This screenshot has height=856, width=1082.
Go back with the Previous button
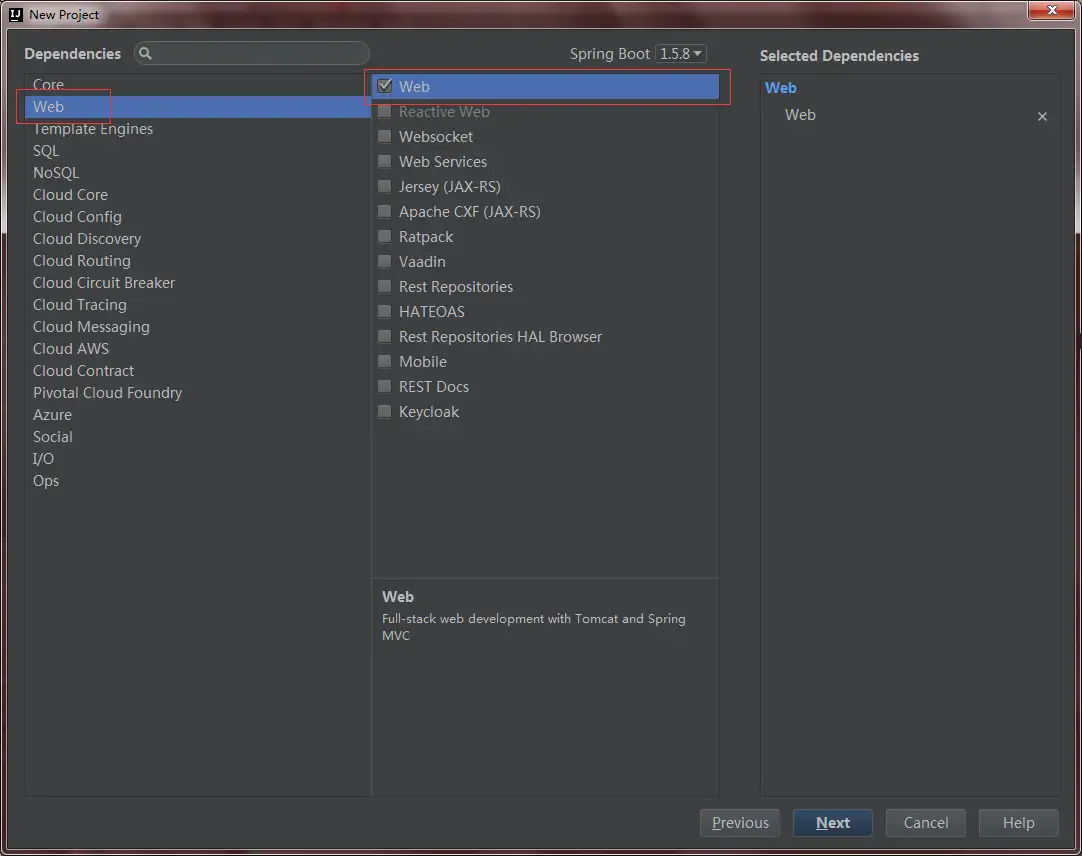(740, 823)
